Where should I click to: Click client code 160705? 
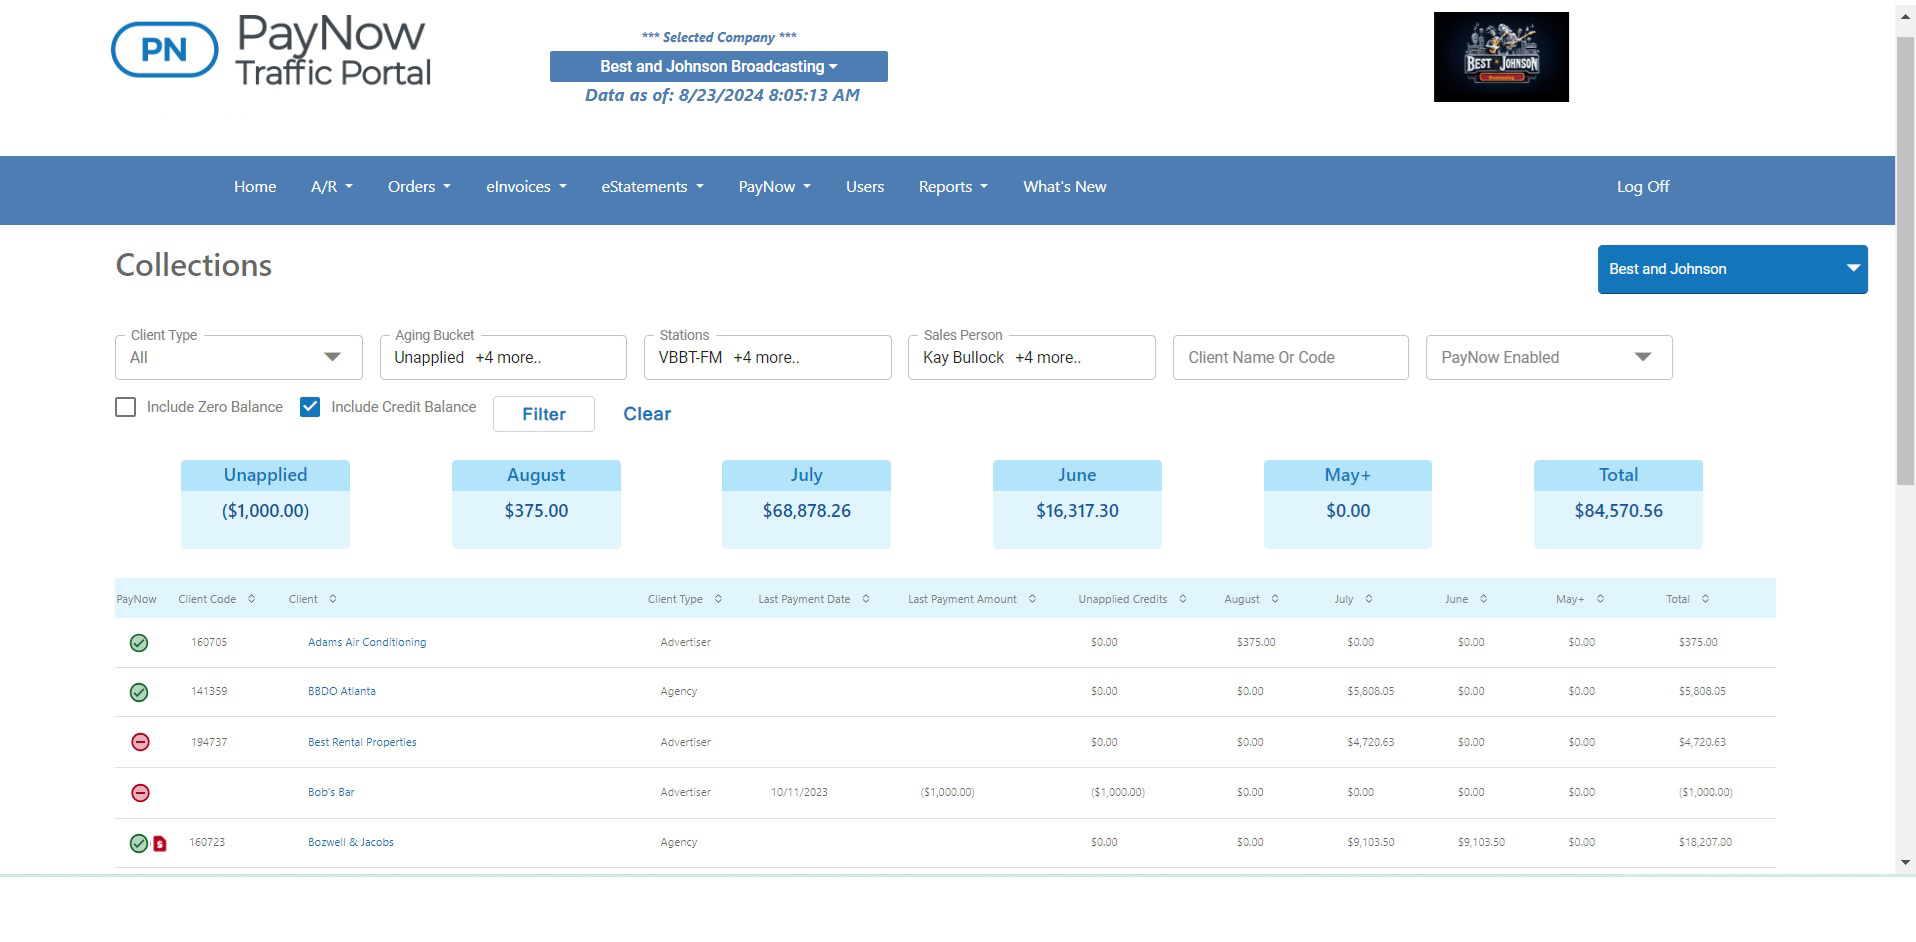(209, 642)
